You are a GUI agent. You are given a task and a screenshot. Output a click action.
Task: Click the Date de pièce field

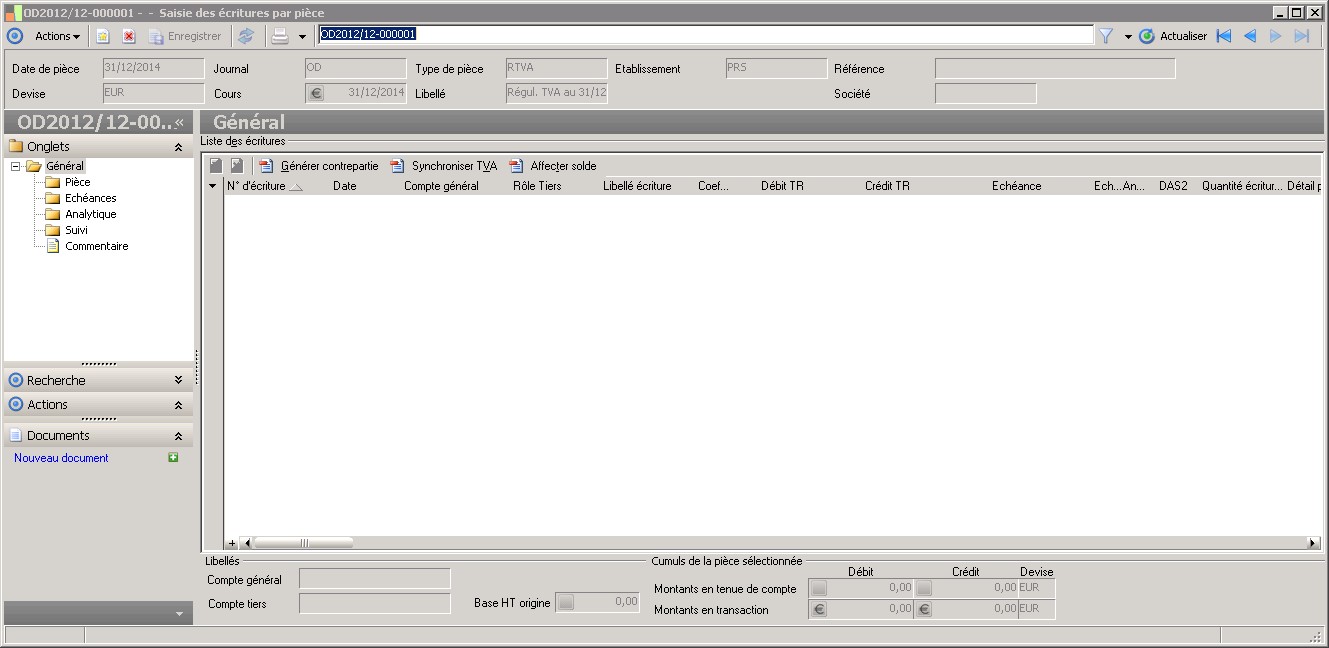coord(154,68)
